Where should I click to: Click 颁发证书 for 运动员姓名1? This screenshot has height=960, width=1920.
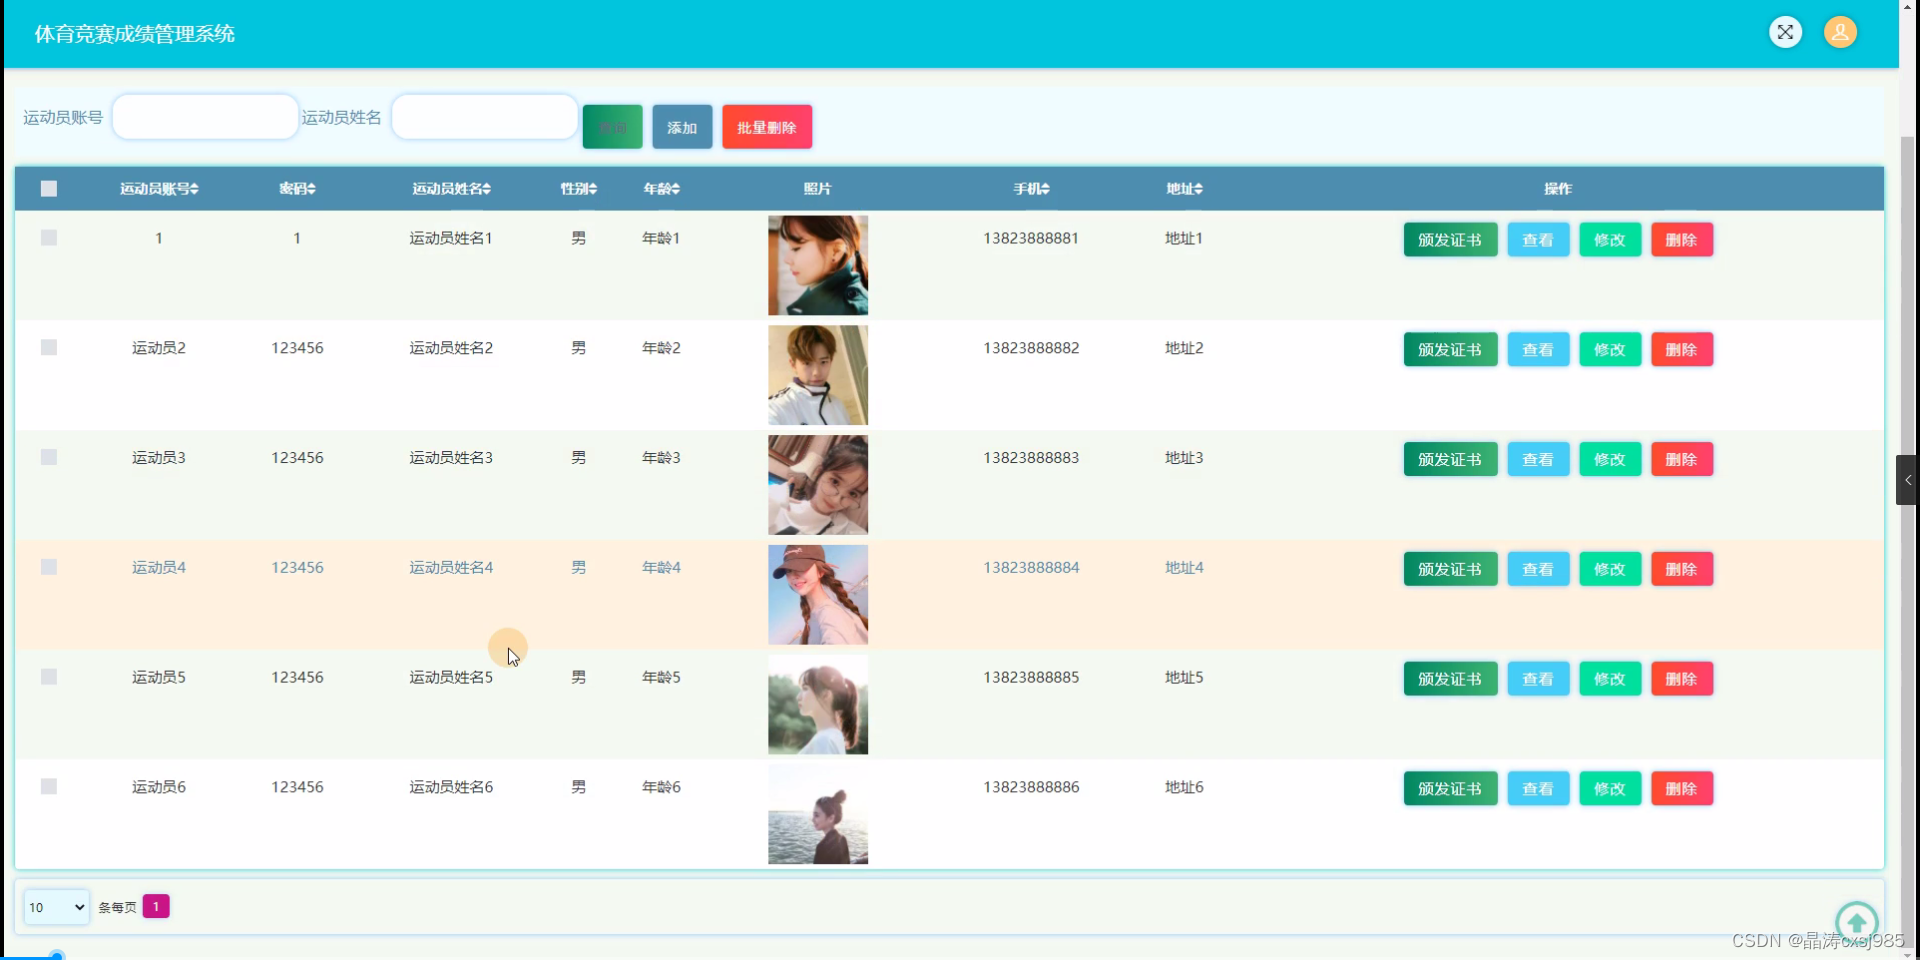click(x=1450, y=240)
